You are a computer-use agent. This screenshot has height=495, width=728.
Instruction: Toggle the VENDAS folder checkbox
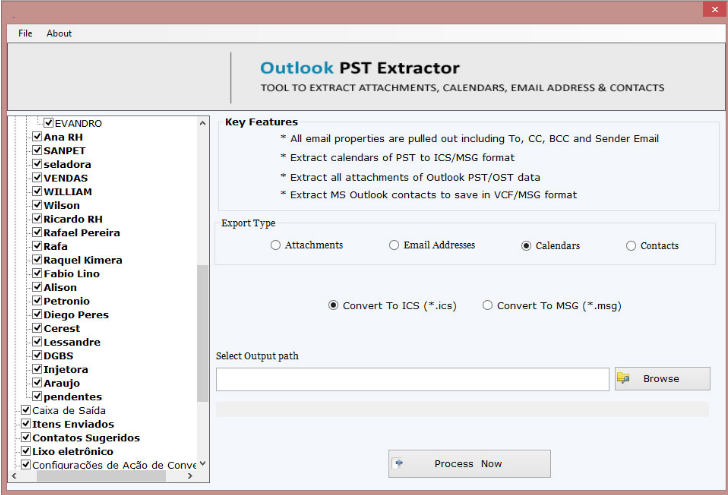(37, 177)
